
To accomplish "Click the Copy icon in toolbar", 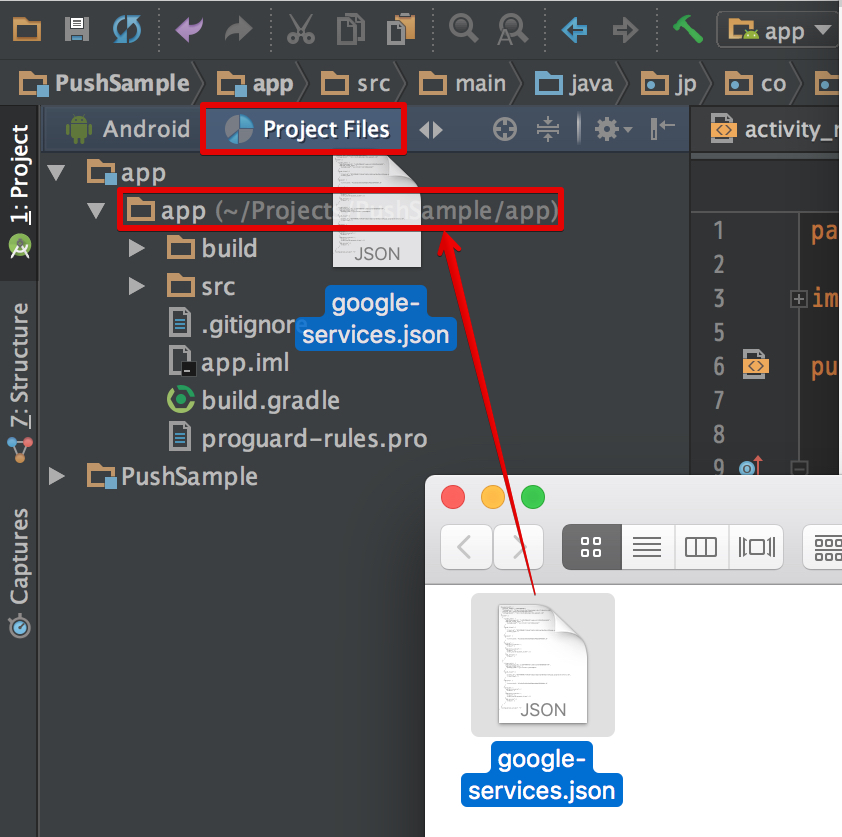I will tap(351, 29).
